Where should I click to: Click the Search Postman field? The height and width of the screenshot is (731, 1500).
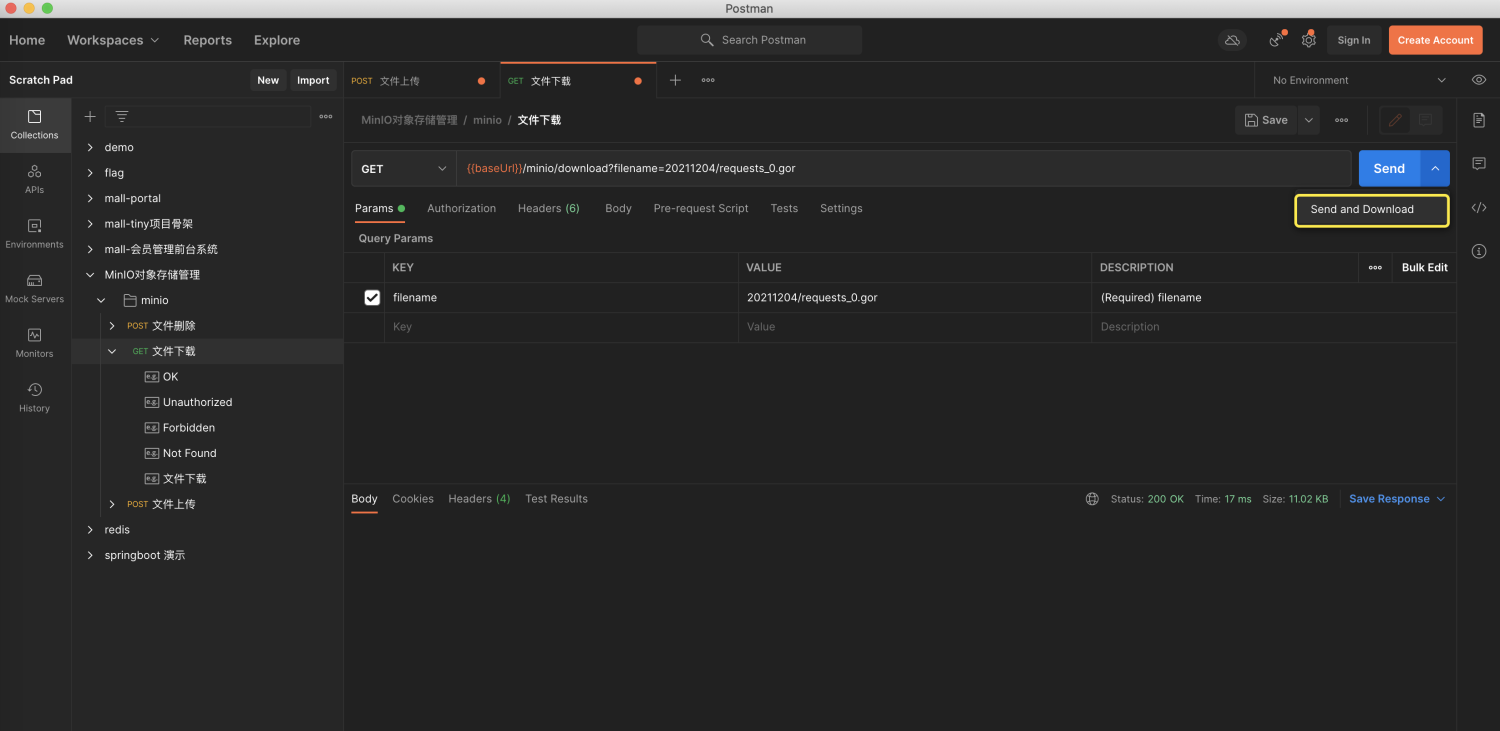point(750,40)
